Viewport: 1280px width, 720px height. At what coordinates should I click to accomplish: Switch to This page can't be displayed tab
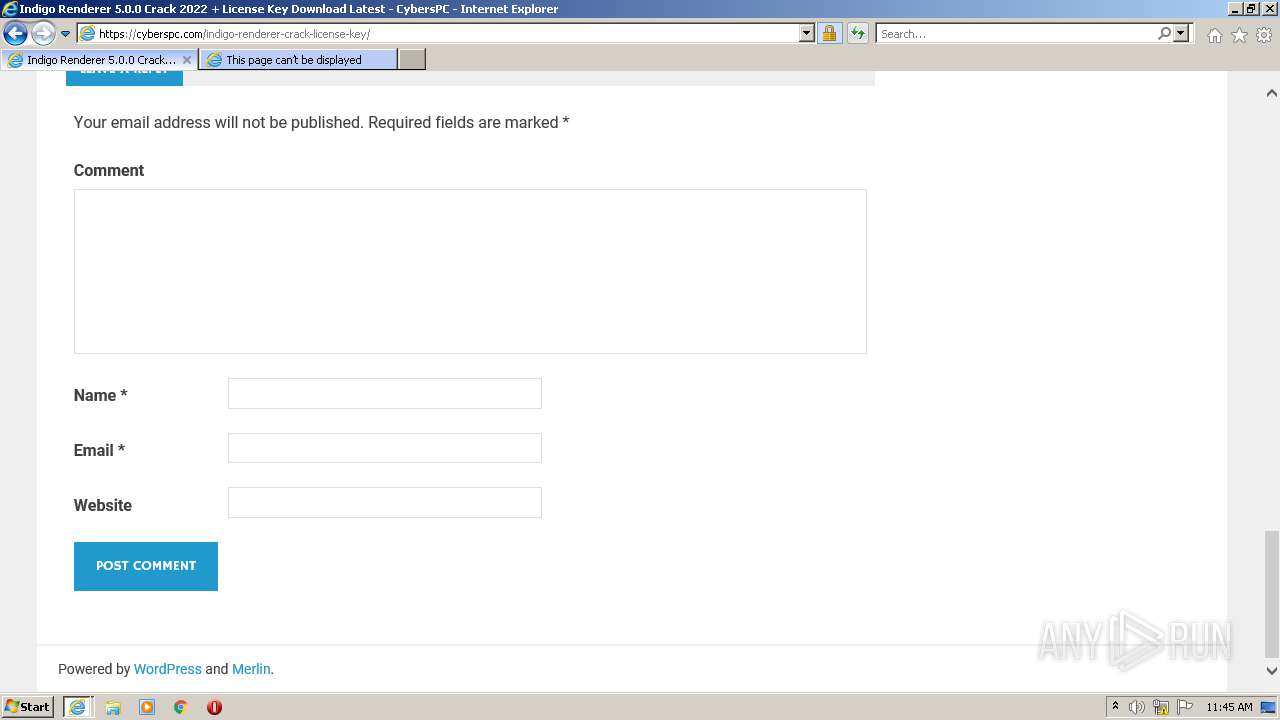pos(298,60)
